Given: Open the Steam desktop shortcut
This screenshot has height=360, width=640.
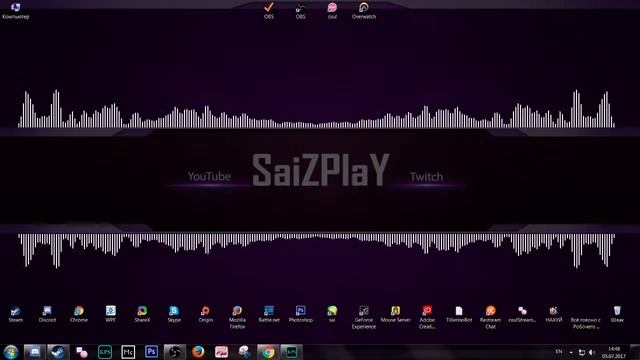Looking at the screenshot, I should [16, 314].
